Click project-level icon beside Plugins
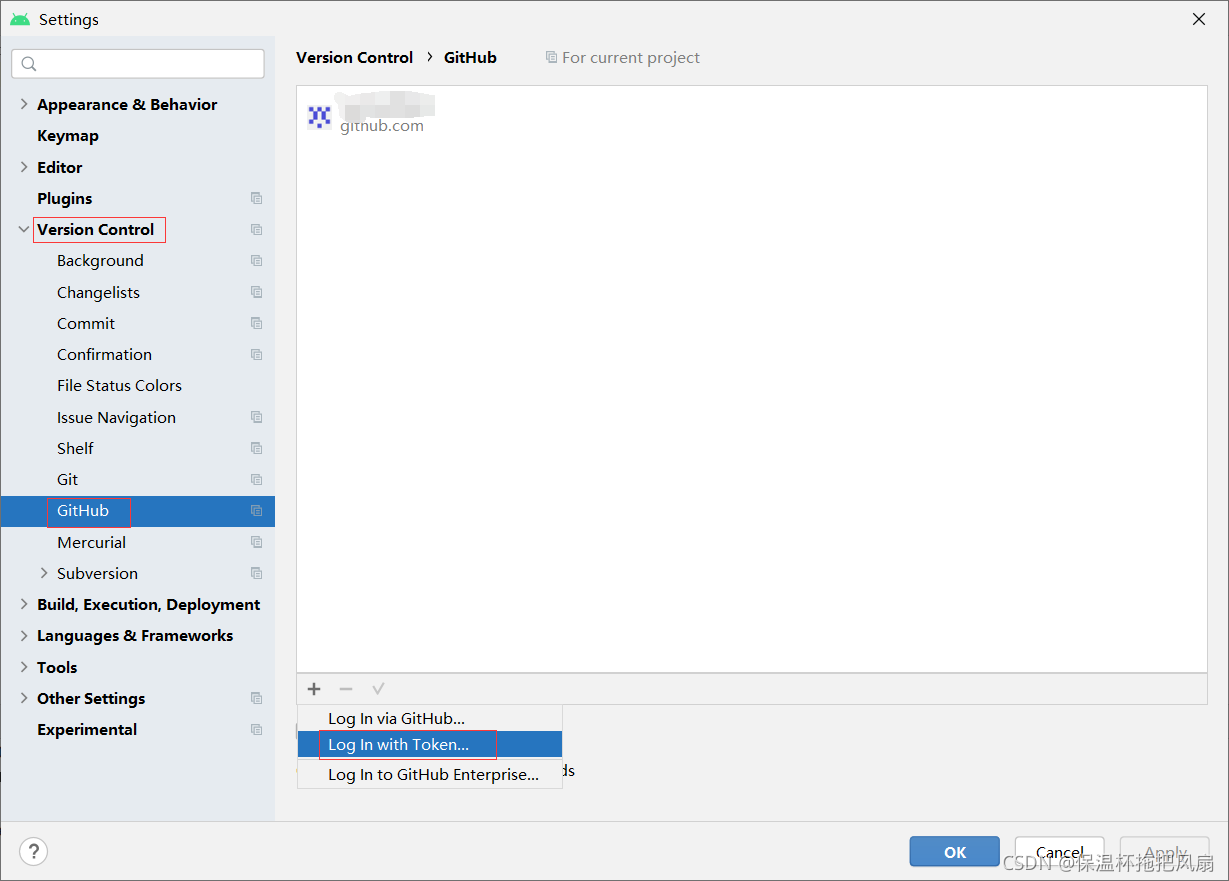This screenshot has height=881, width=1229. point(257,198)
